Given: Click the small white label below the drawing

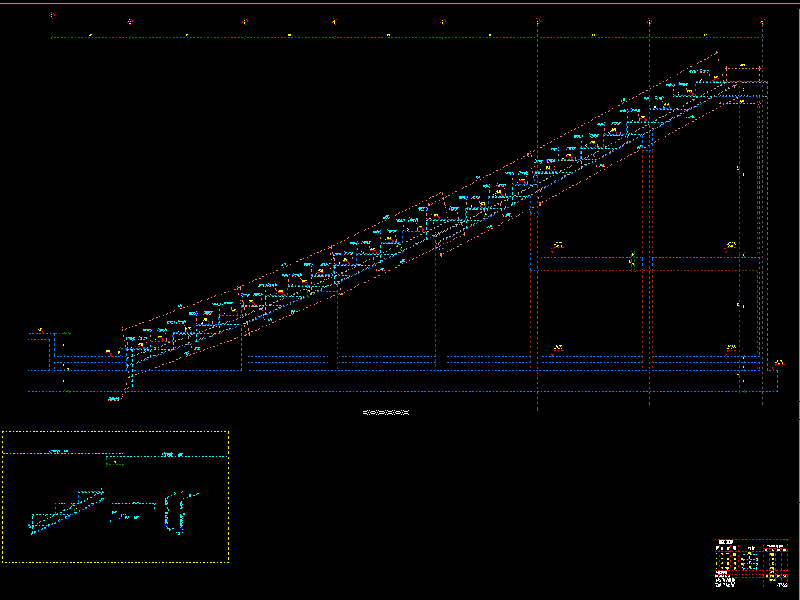Looking at the screenshot, I should 385,412.
